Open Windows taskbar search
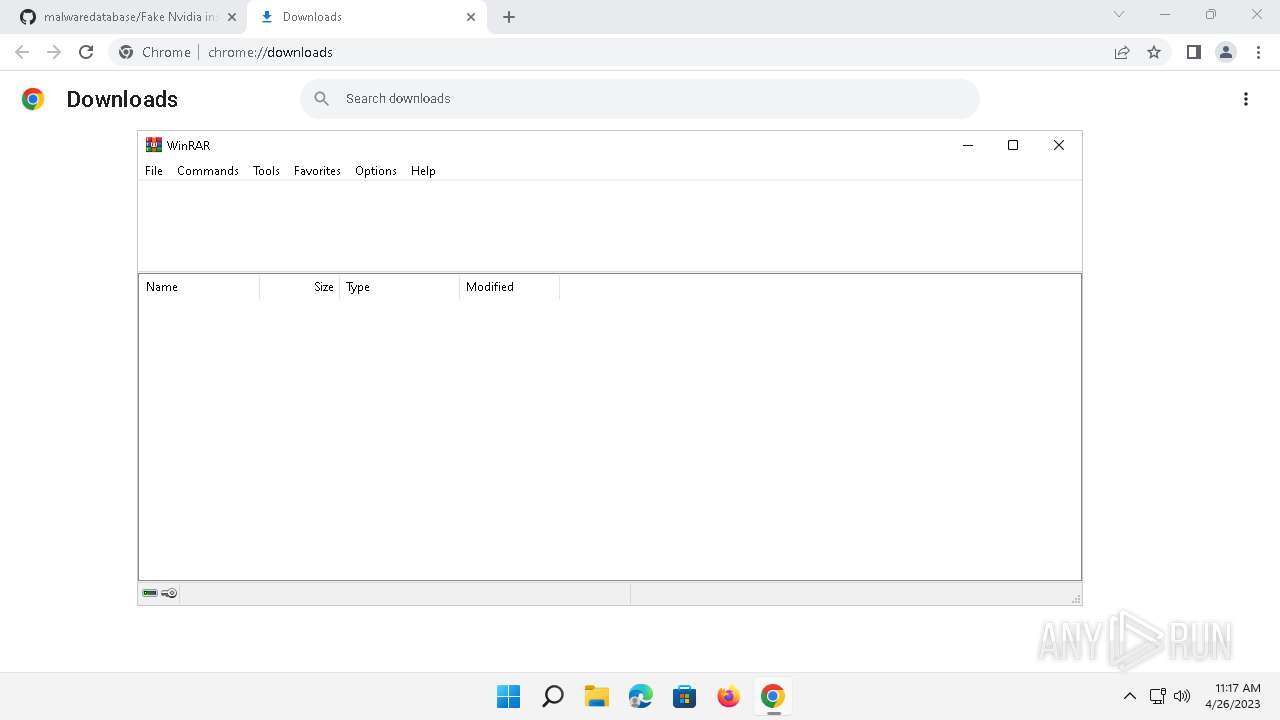Image resolution: width=1280 pixels, height=720 pixels. click(x=553, y=696)
